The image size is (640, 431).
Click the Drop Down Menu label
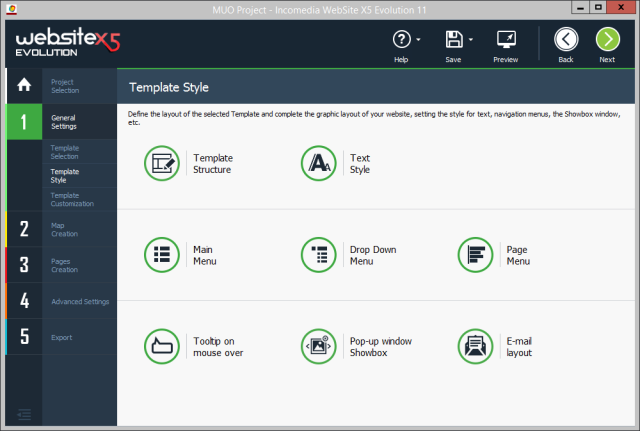pos(373,255)
